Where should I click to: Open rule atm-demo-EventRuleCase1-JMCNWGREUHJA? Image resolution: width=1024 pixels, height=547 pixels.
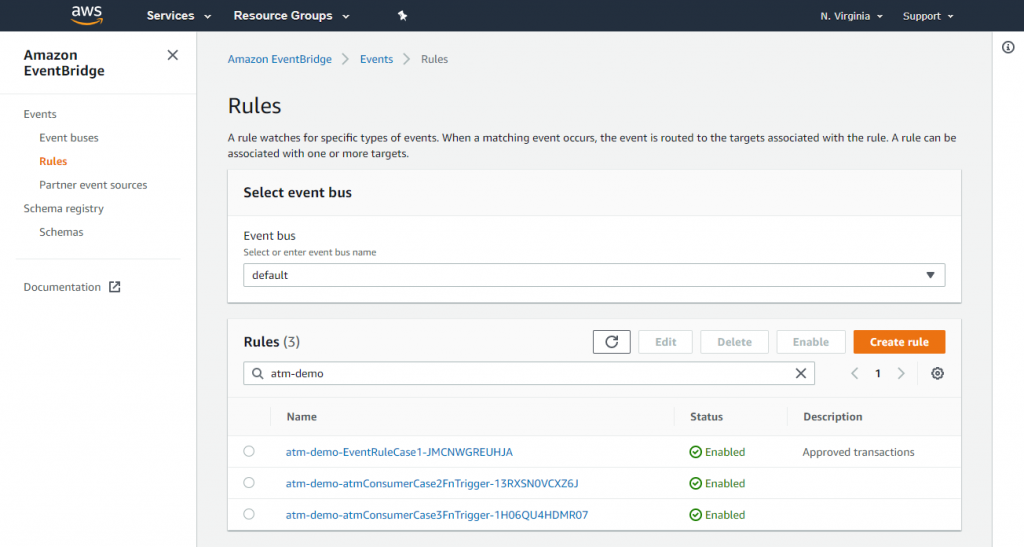[399, 452]
